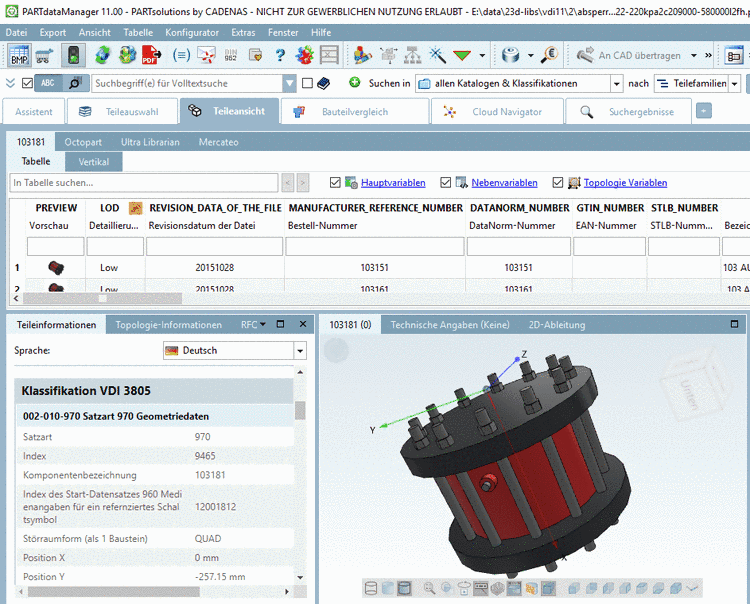Click the table's horizontal scrollbar thumb
The image size is (750, 604).
click(x=102, y=298)
